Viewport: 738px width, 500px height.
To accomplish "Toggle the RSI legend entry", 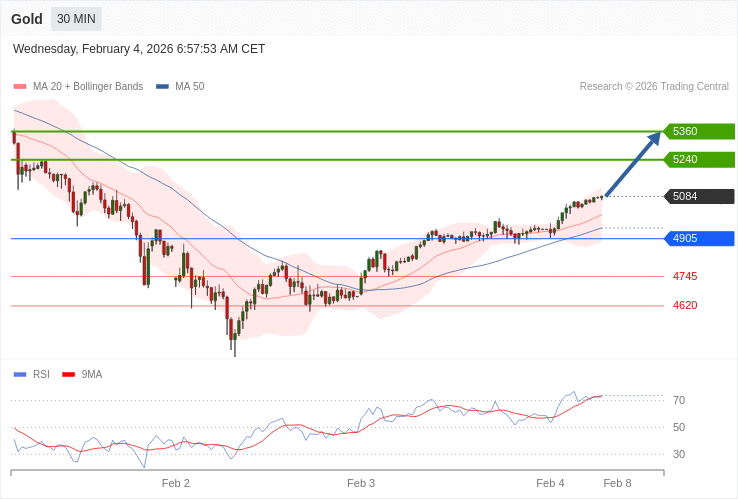I will (x=41, y=375).
